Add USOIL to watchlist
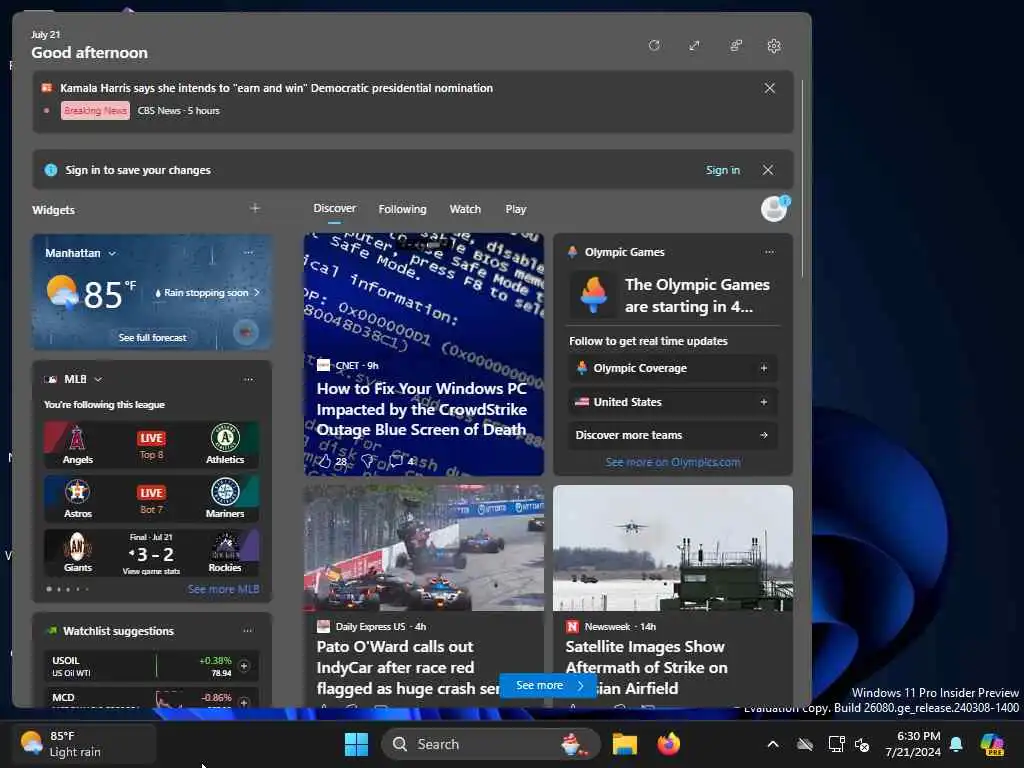This screenshot has width=1024, height=768. click(x=244, y=665)
